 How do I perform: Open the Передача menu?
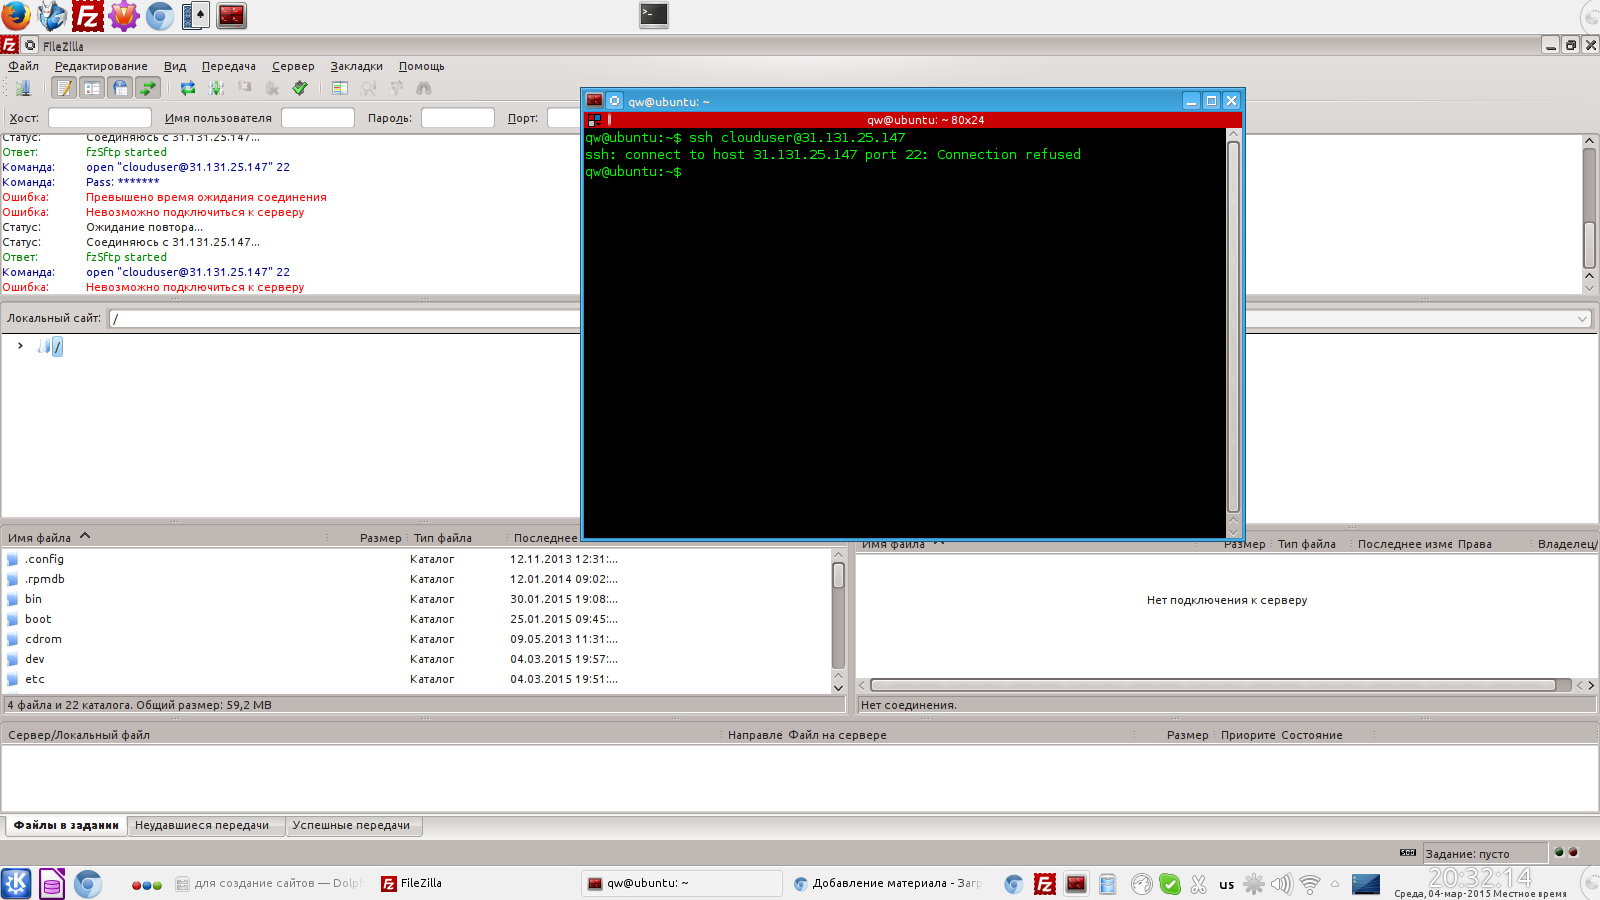coord(229,66)
